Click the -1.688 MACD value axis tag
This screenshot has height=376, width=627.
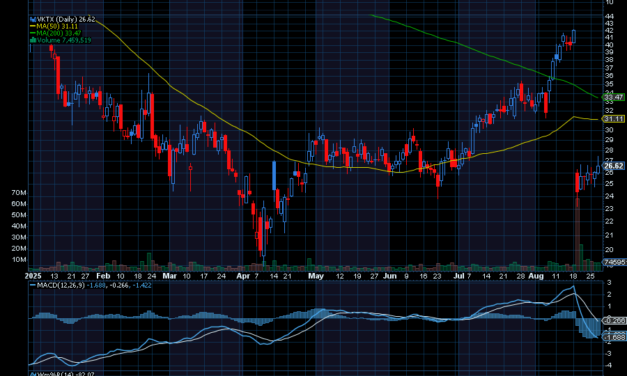pos(614,337)
